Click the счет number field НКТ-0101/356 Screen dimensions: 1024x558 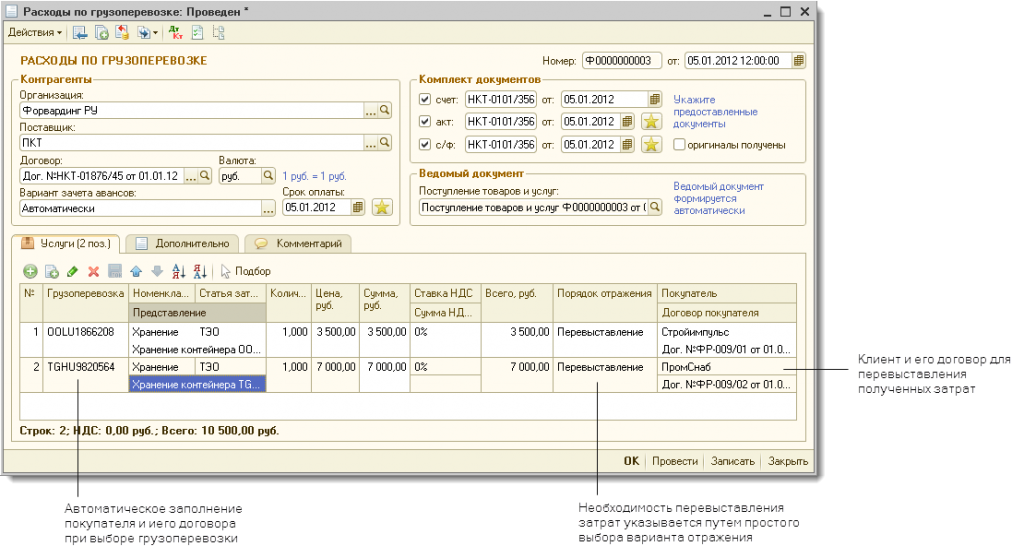tap(501, 99)
